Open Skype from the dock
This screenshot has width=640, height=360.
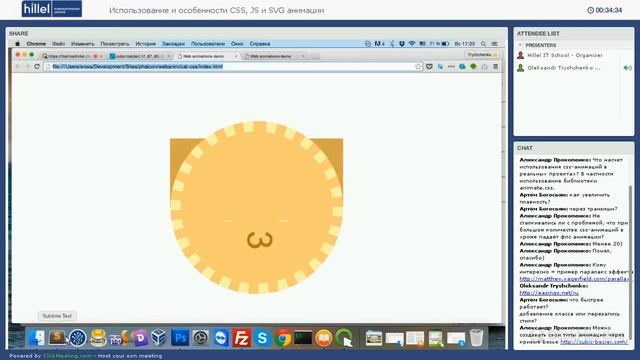(262, 338)
